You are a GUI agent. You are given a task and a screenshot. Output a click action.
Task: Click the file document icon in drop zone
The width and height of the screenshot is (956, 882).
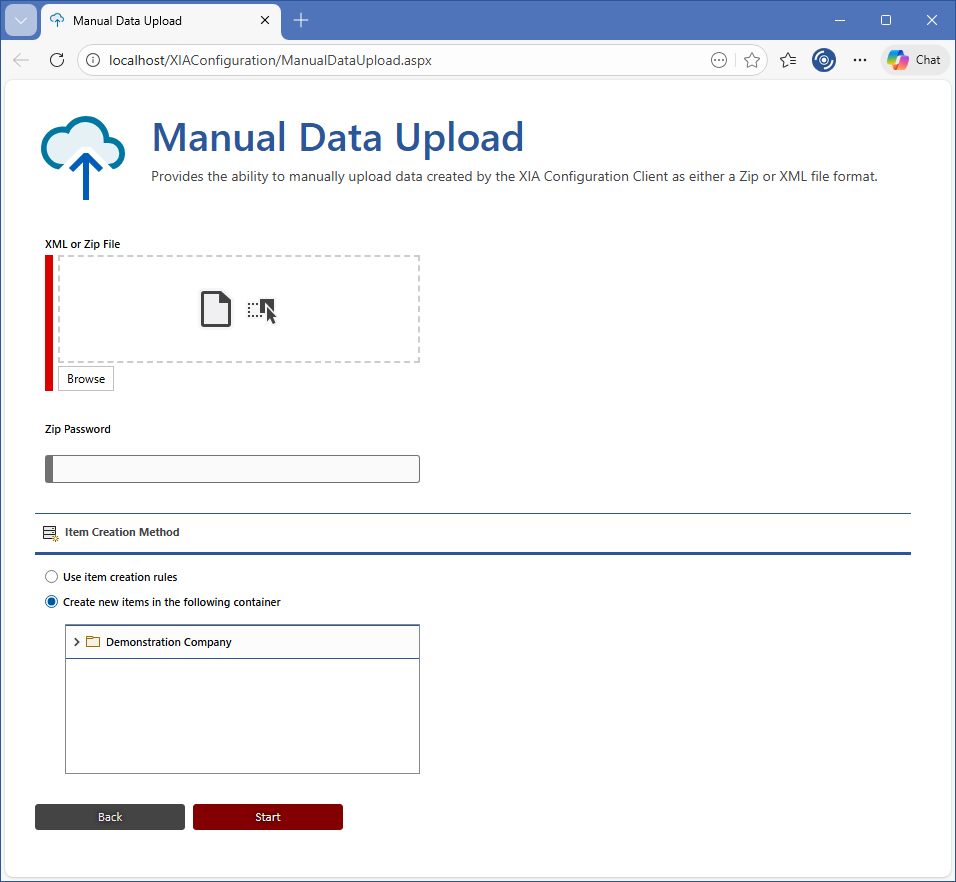(216, 309)
